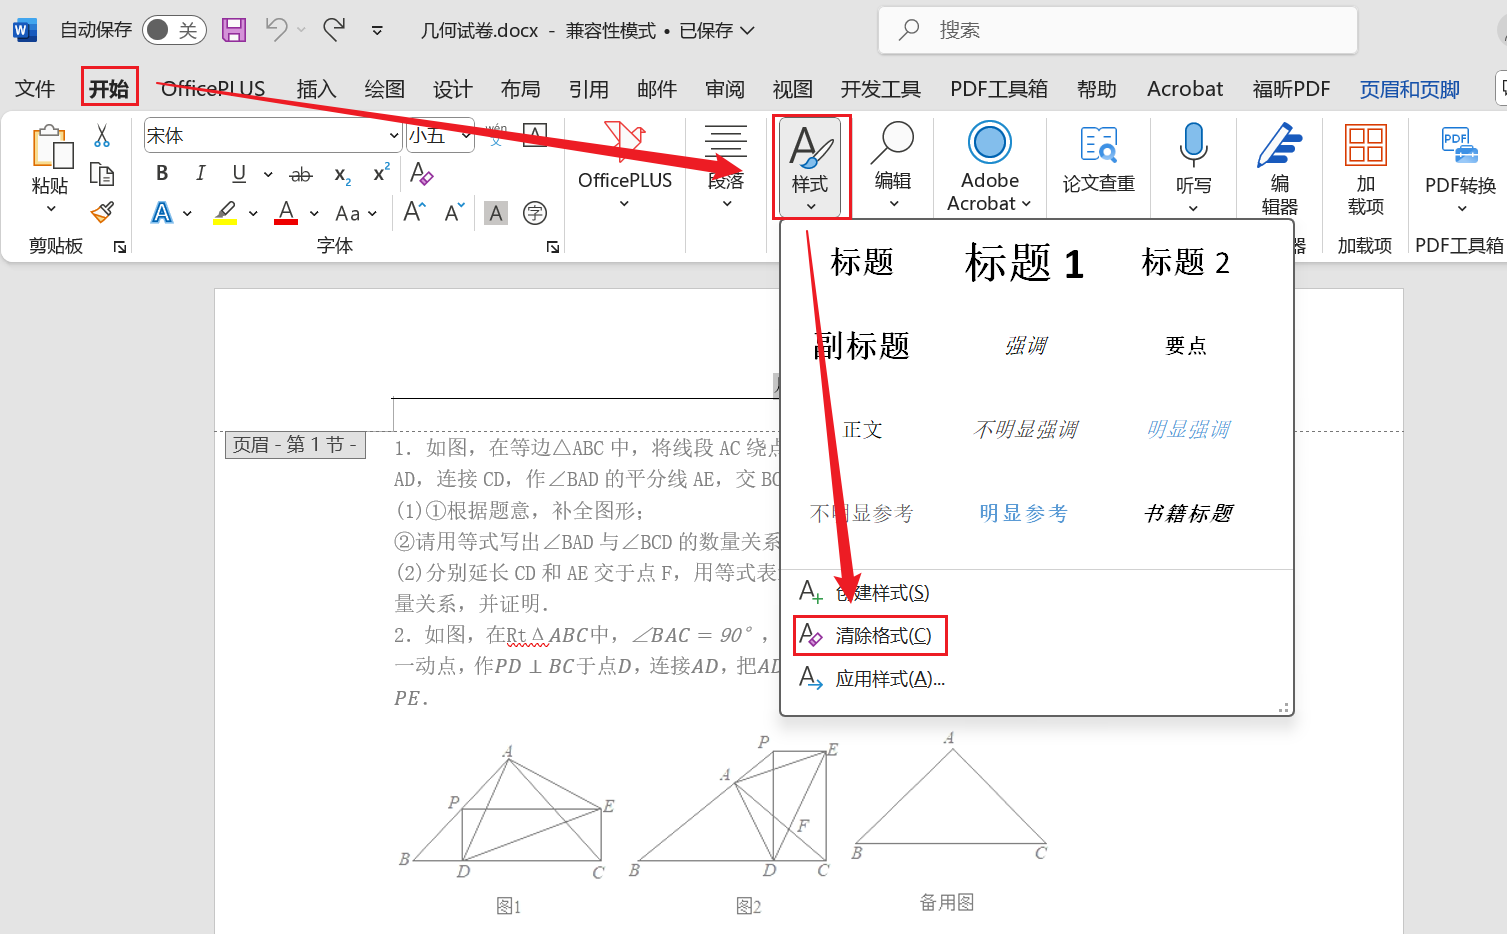Apply strikethrough formatting

300,175
